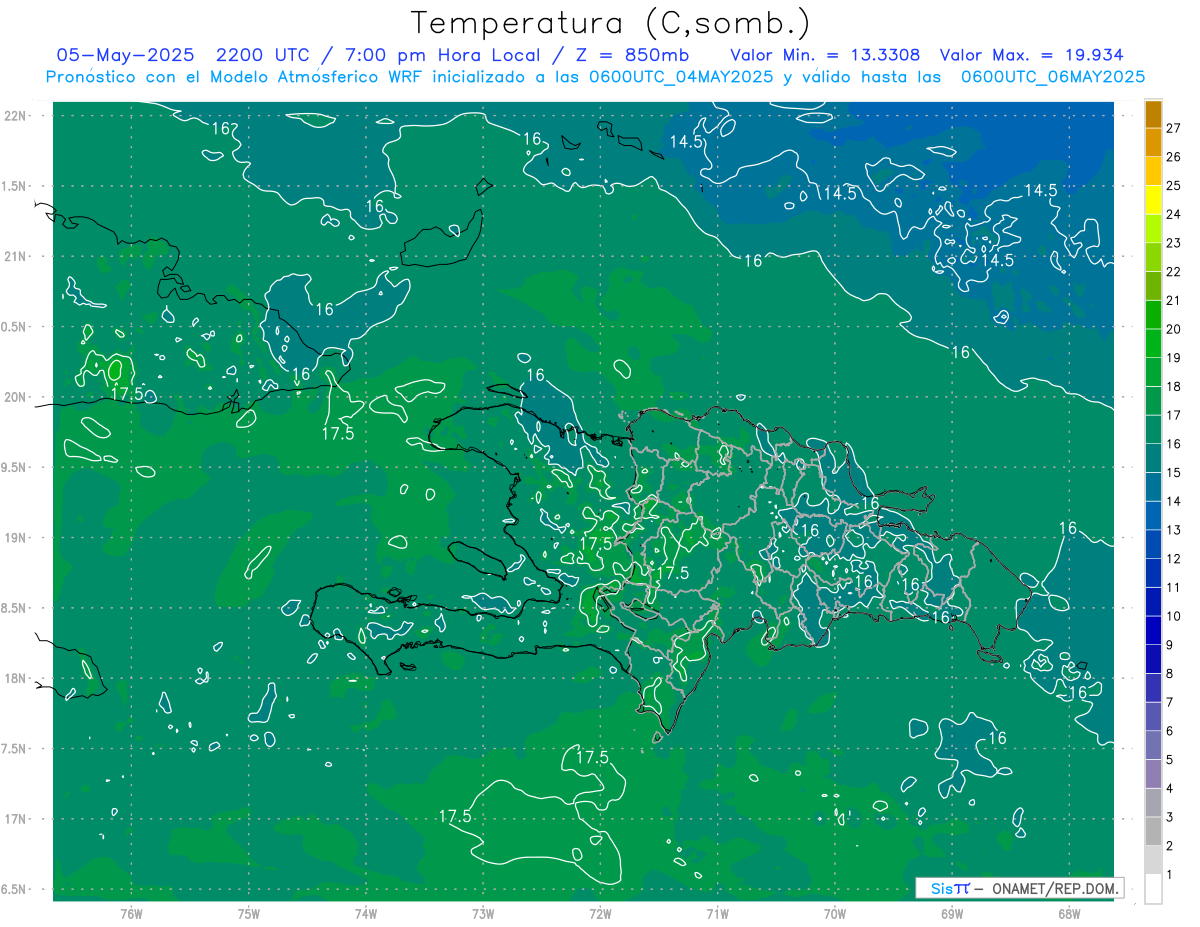
Task: Click the 20N latitude axis label
Action: tap(16, 397)
